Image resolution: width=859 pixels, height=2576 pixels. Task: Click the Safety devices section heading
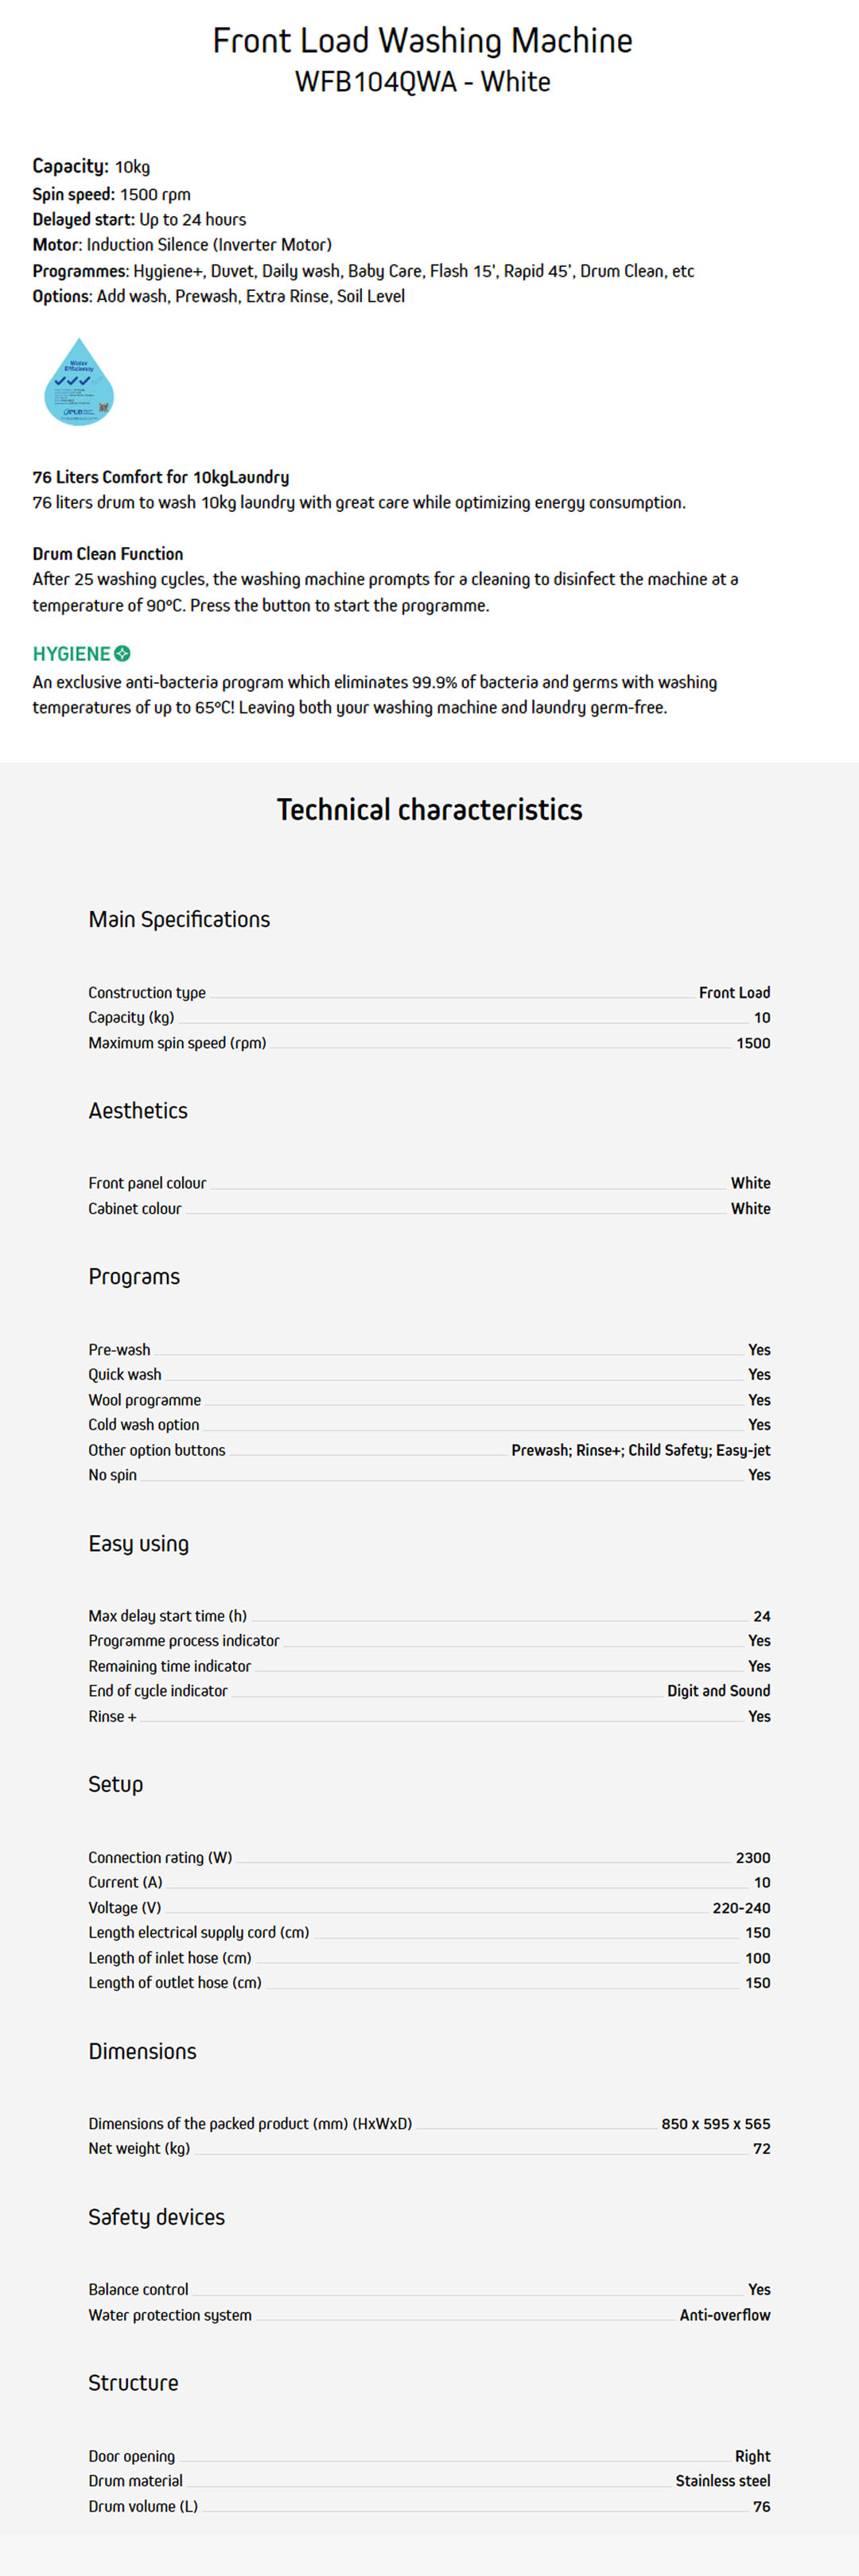tap(156, 2218)
